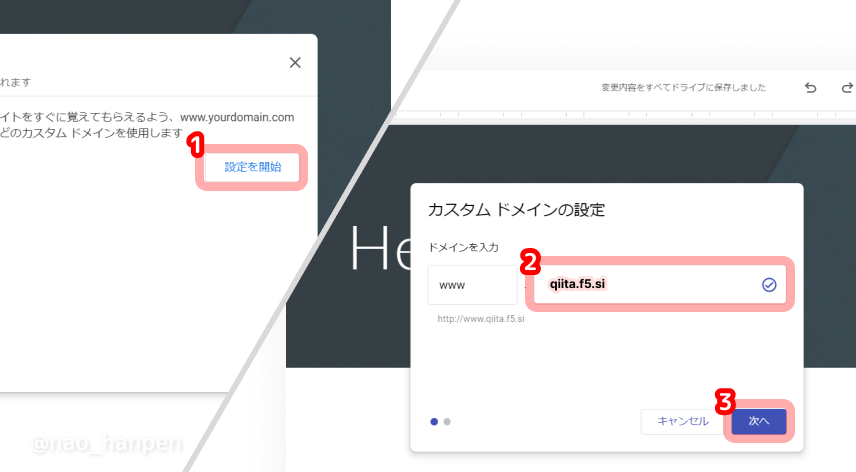
Task: Click the キャンセル button
Action: coord(682,421)
